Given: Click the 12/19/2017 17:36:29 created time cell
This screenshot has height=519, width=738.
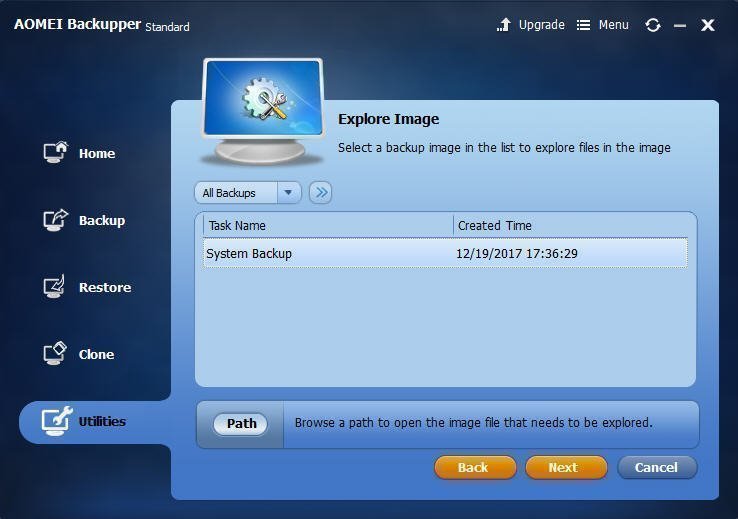Looking at the screenshot, I should pyautogui.click(x=517, y=254).
